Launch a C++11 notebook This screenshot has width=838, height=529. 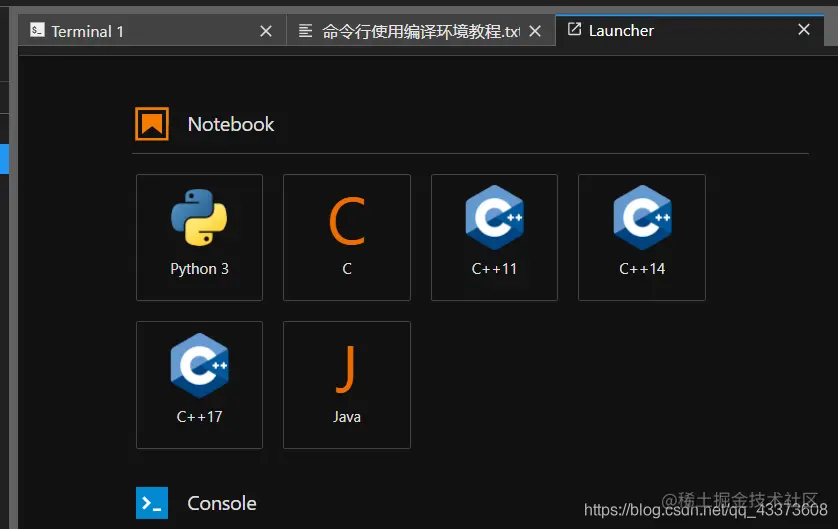[494, 237]
